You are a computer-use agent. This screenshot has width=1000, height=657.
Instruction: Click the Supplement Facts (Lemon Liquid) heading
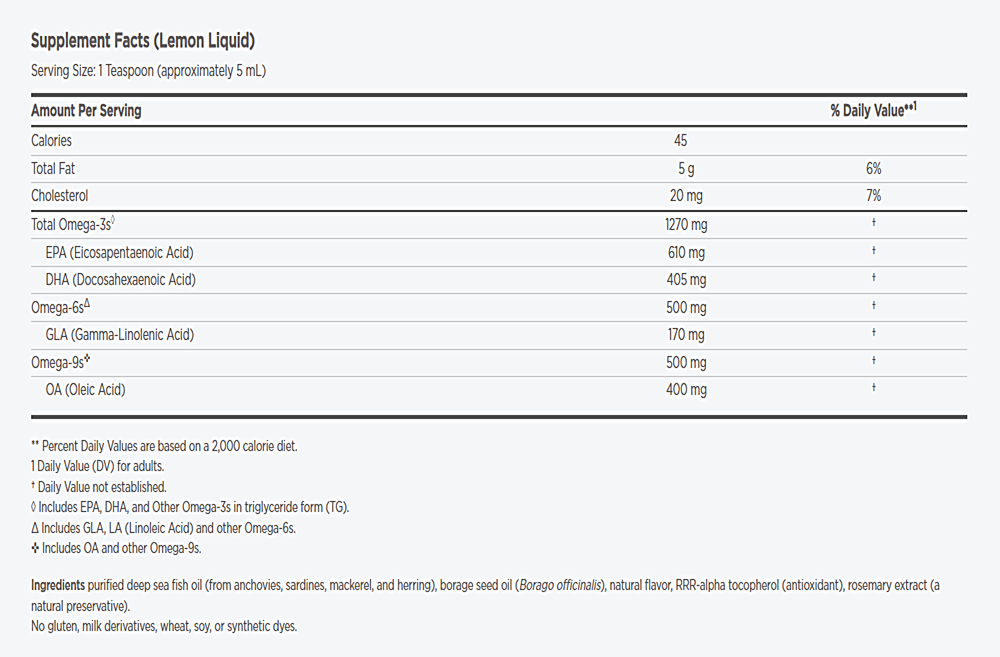(143, 41)
